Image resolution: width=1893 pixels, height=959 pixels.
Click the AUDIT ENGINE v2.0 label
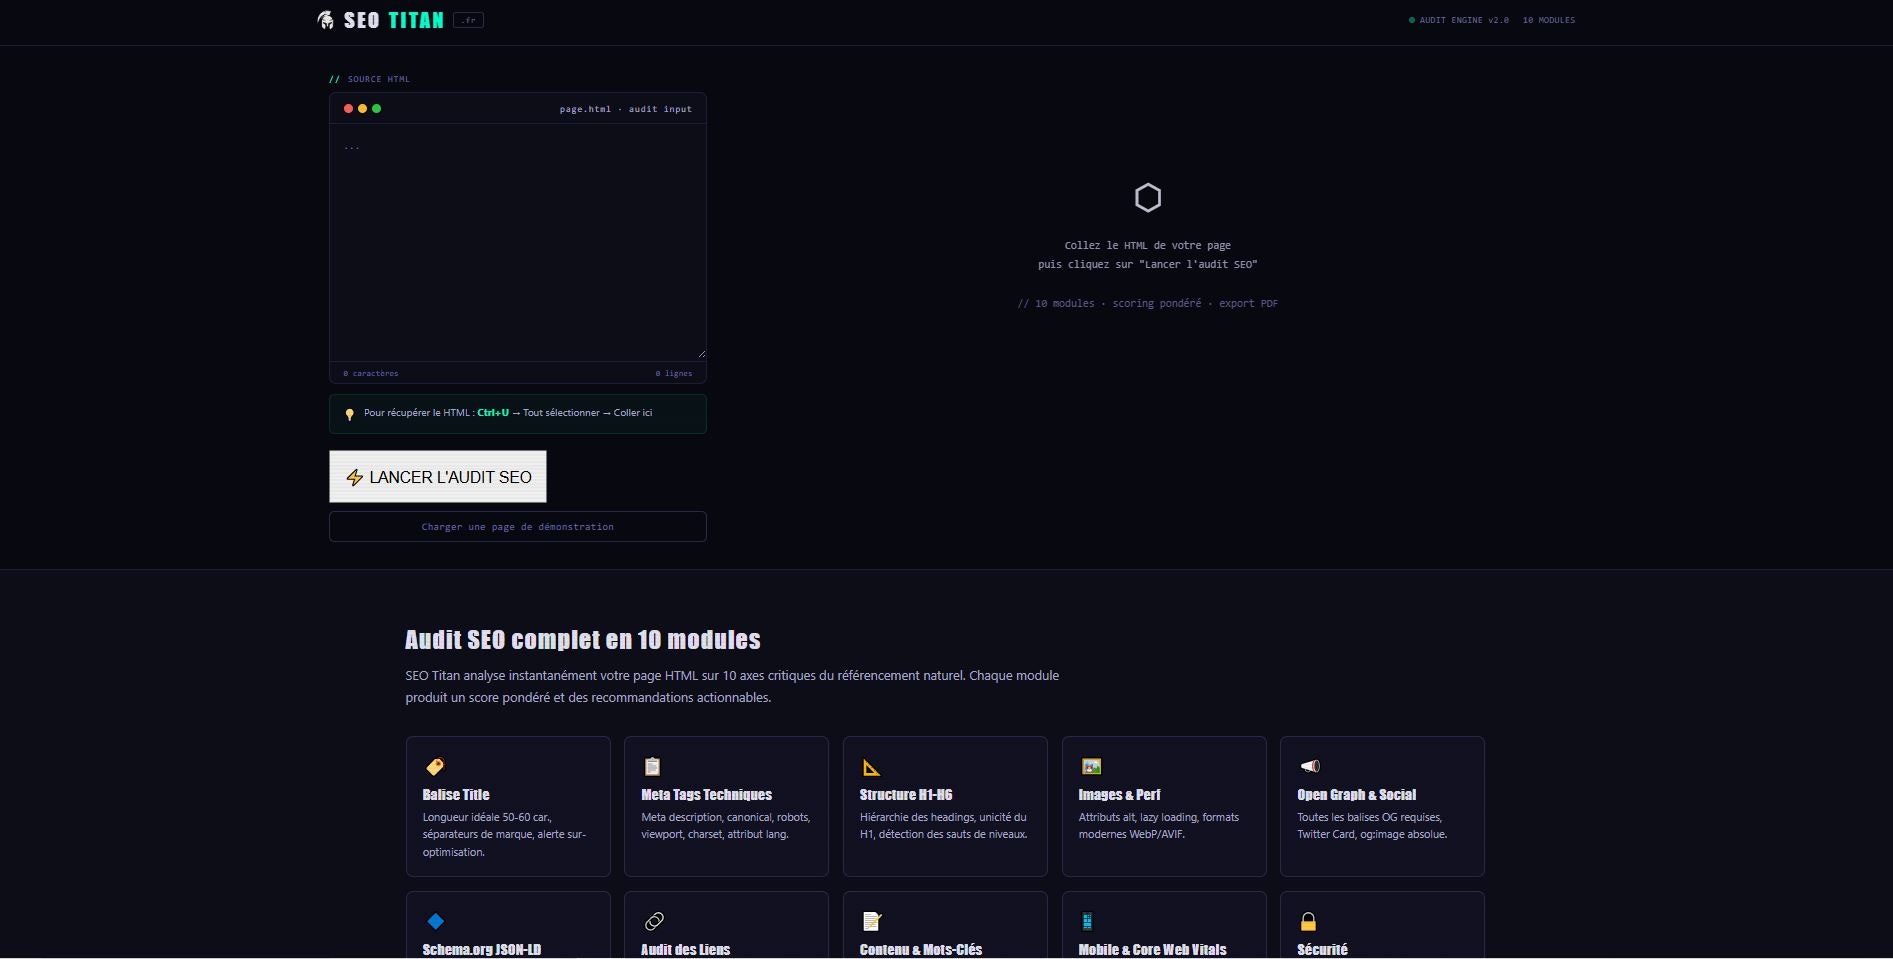pos(1464,20)
